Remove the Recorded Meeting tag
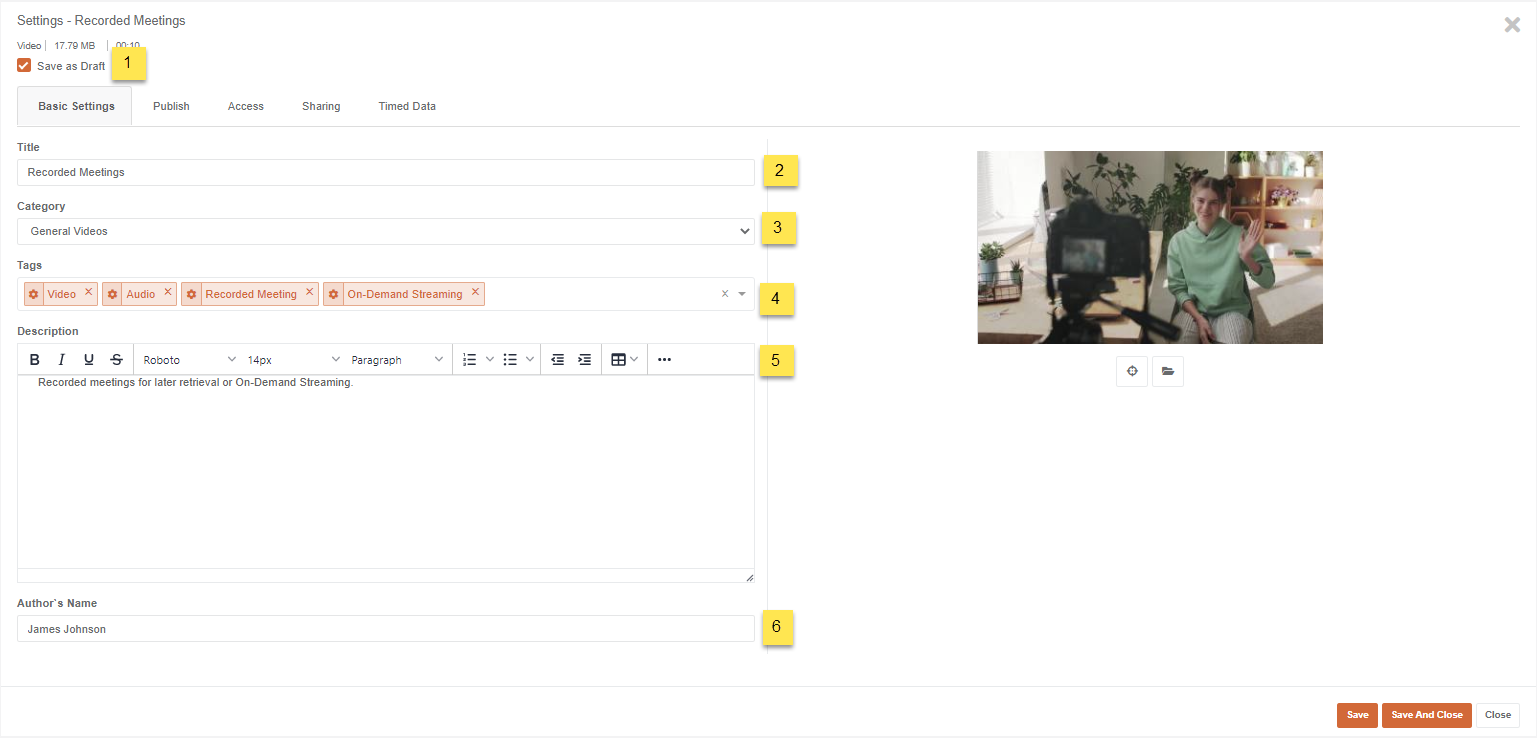The width and height of the screenshot is (1537, 738). (x=309, y=293)
